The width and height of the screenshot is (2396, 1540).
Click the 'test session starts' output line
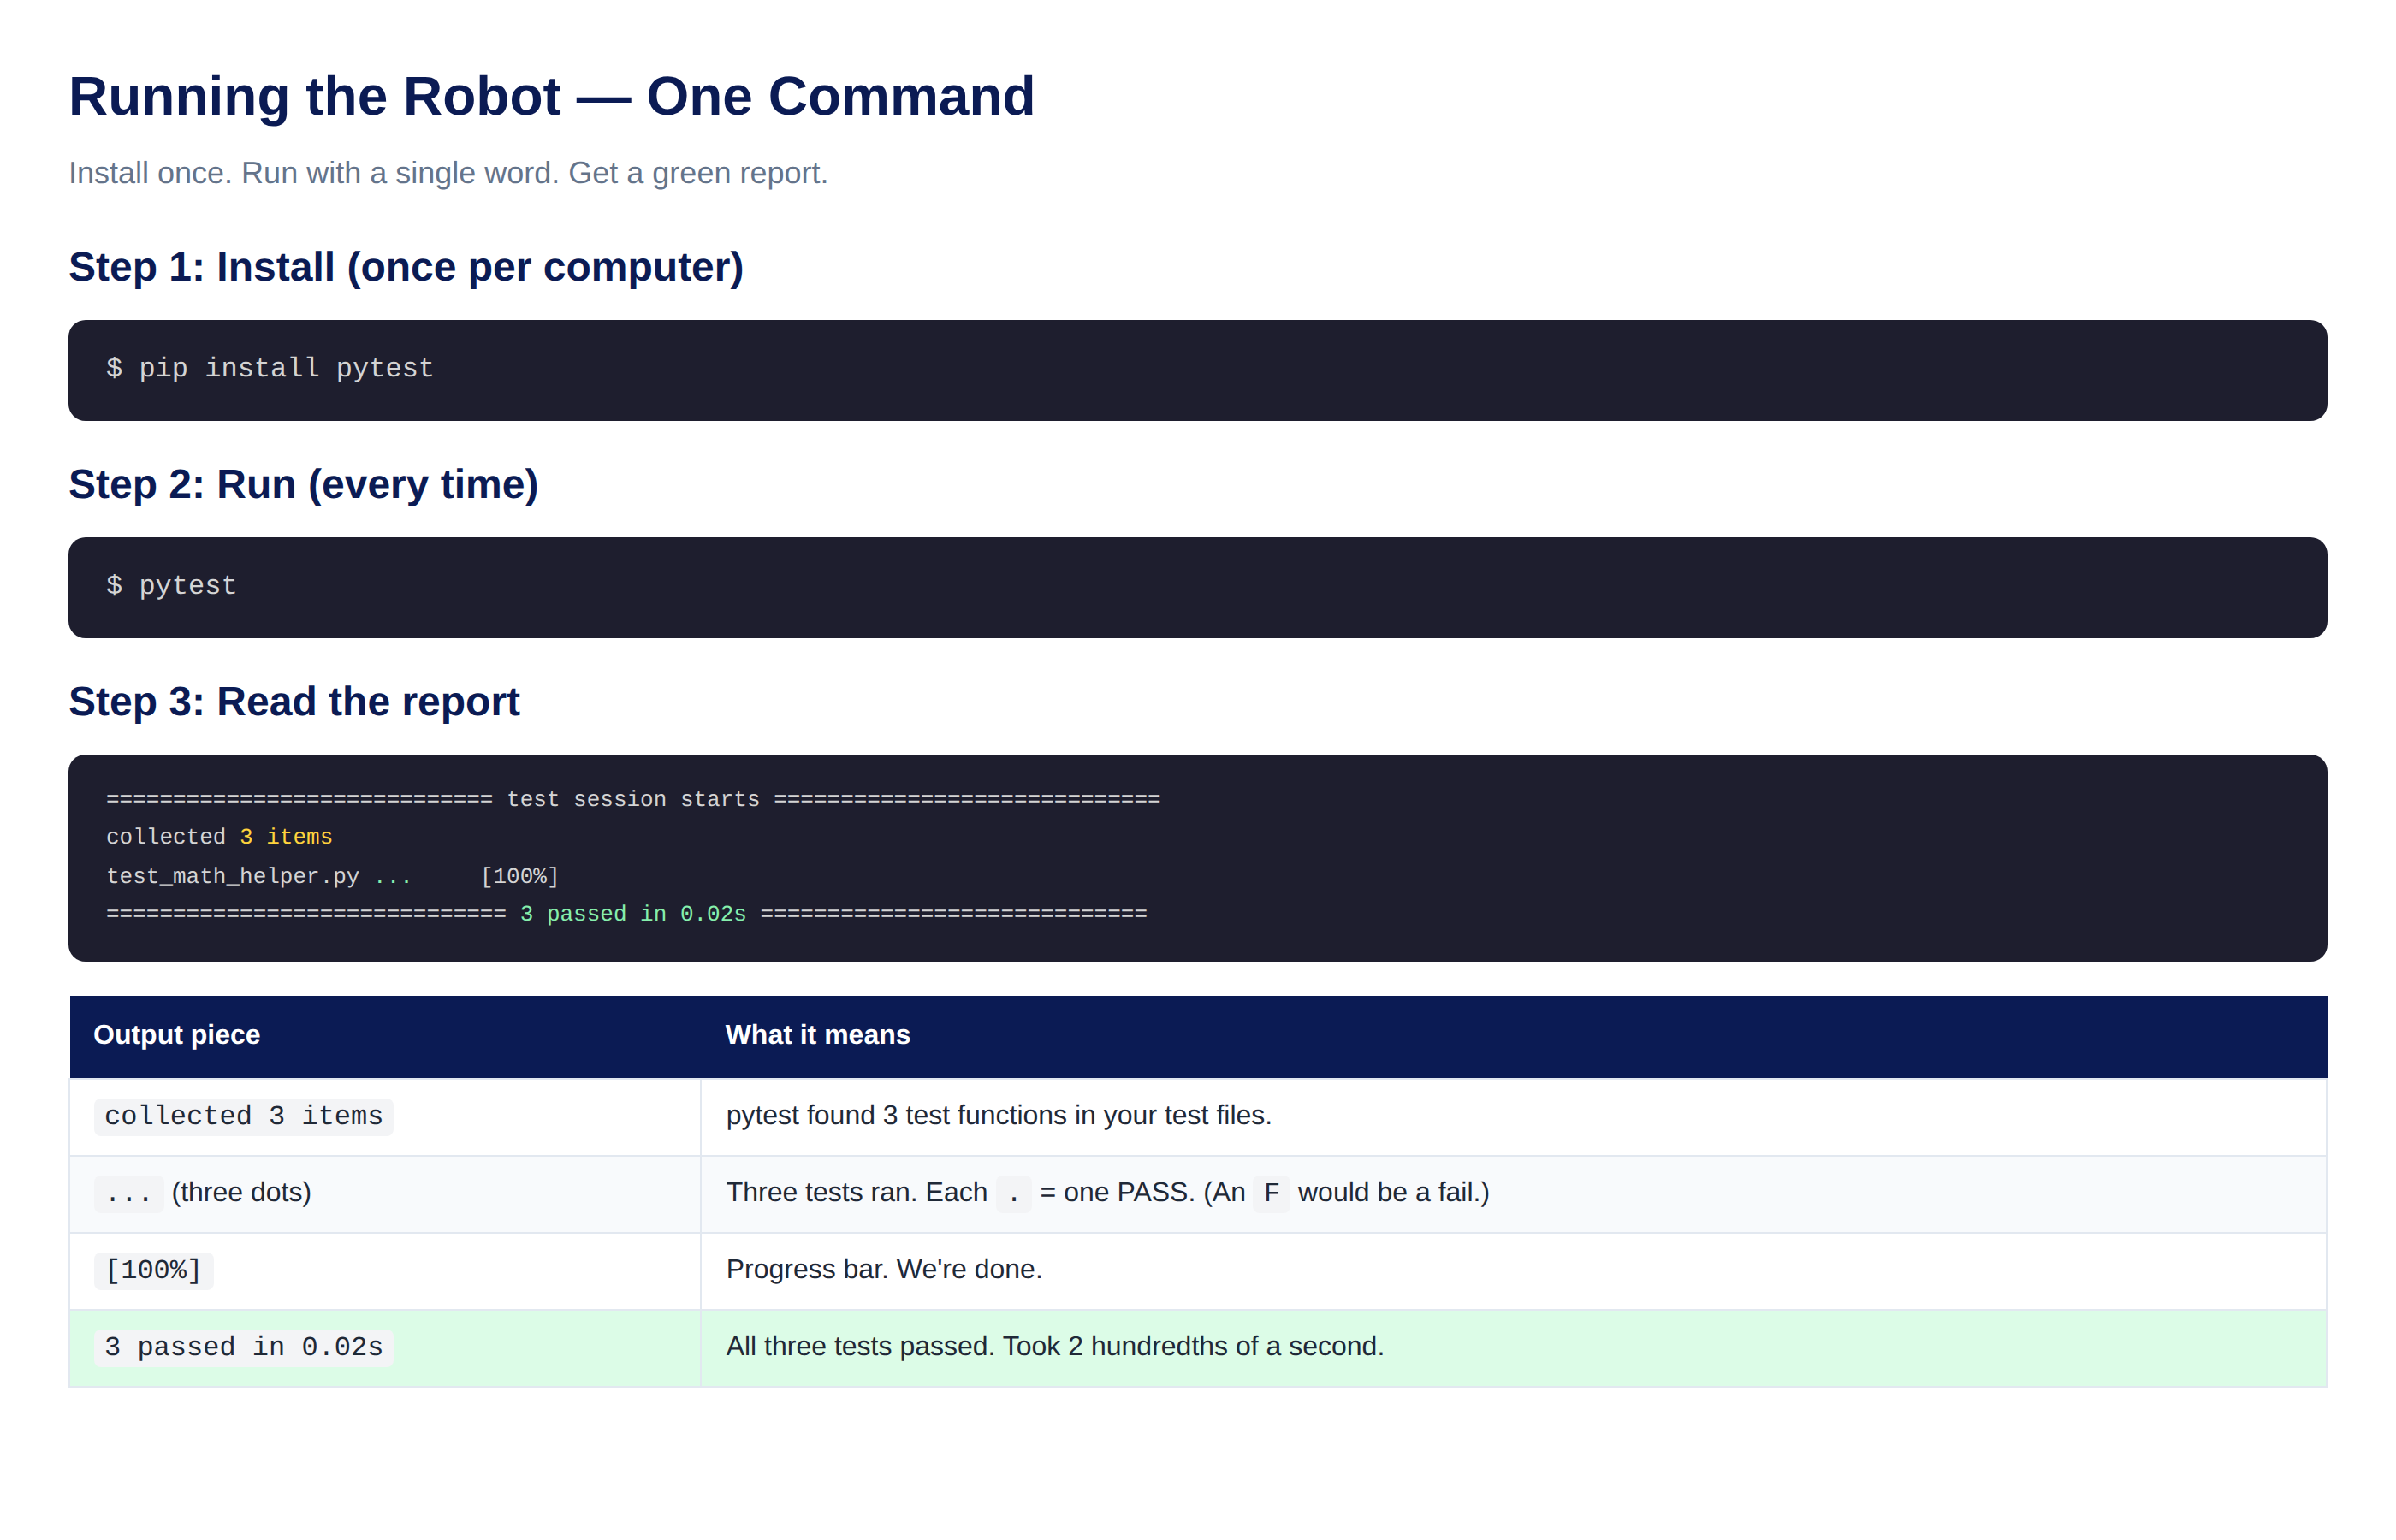pyautogui.click(x=633, y=799)
